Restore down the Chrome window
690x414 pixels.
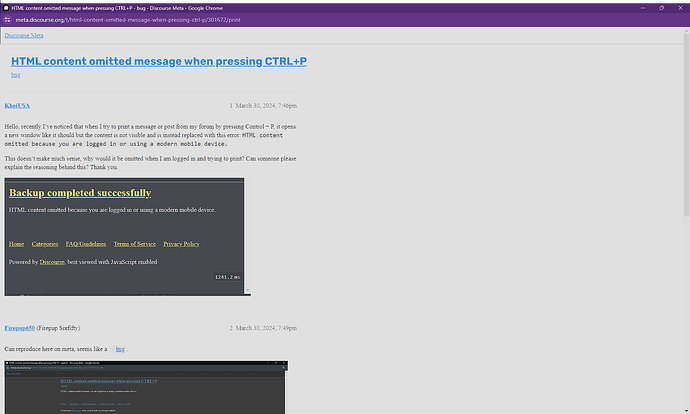(661, 8)
